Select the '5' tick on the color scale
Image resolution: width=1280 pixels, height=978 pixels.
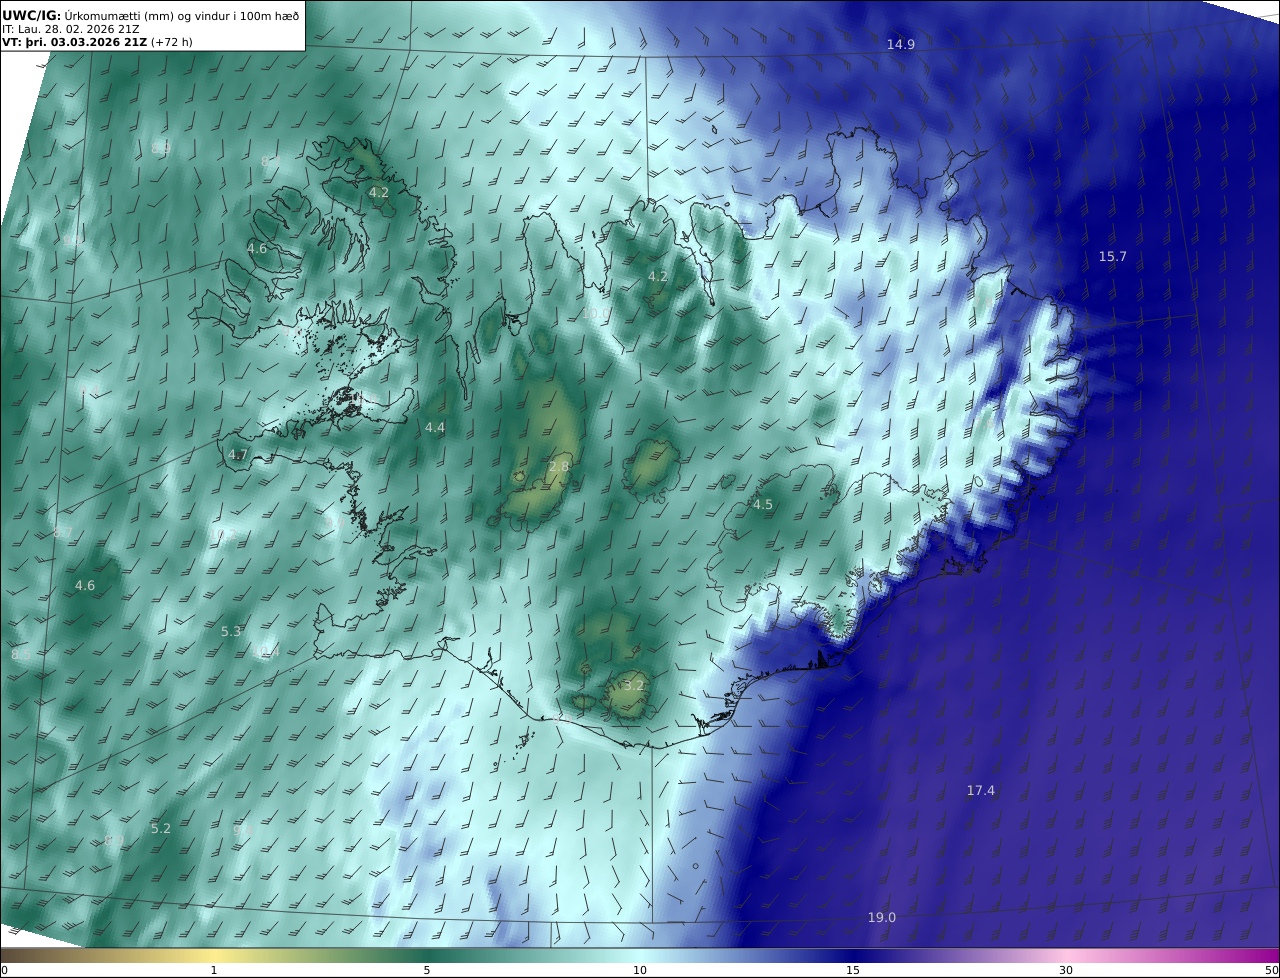pyautogui.click(x=427, y=970)
